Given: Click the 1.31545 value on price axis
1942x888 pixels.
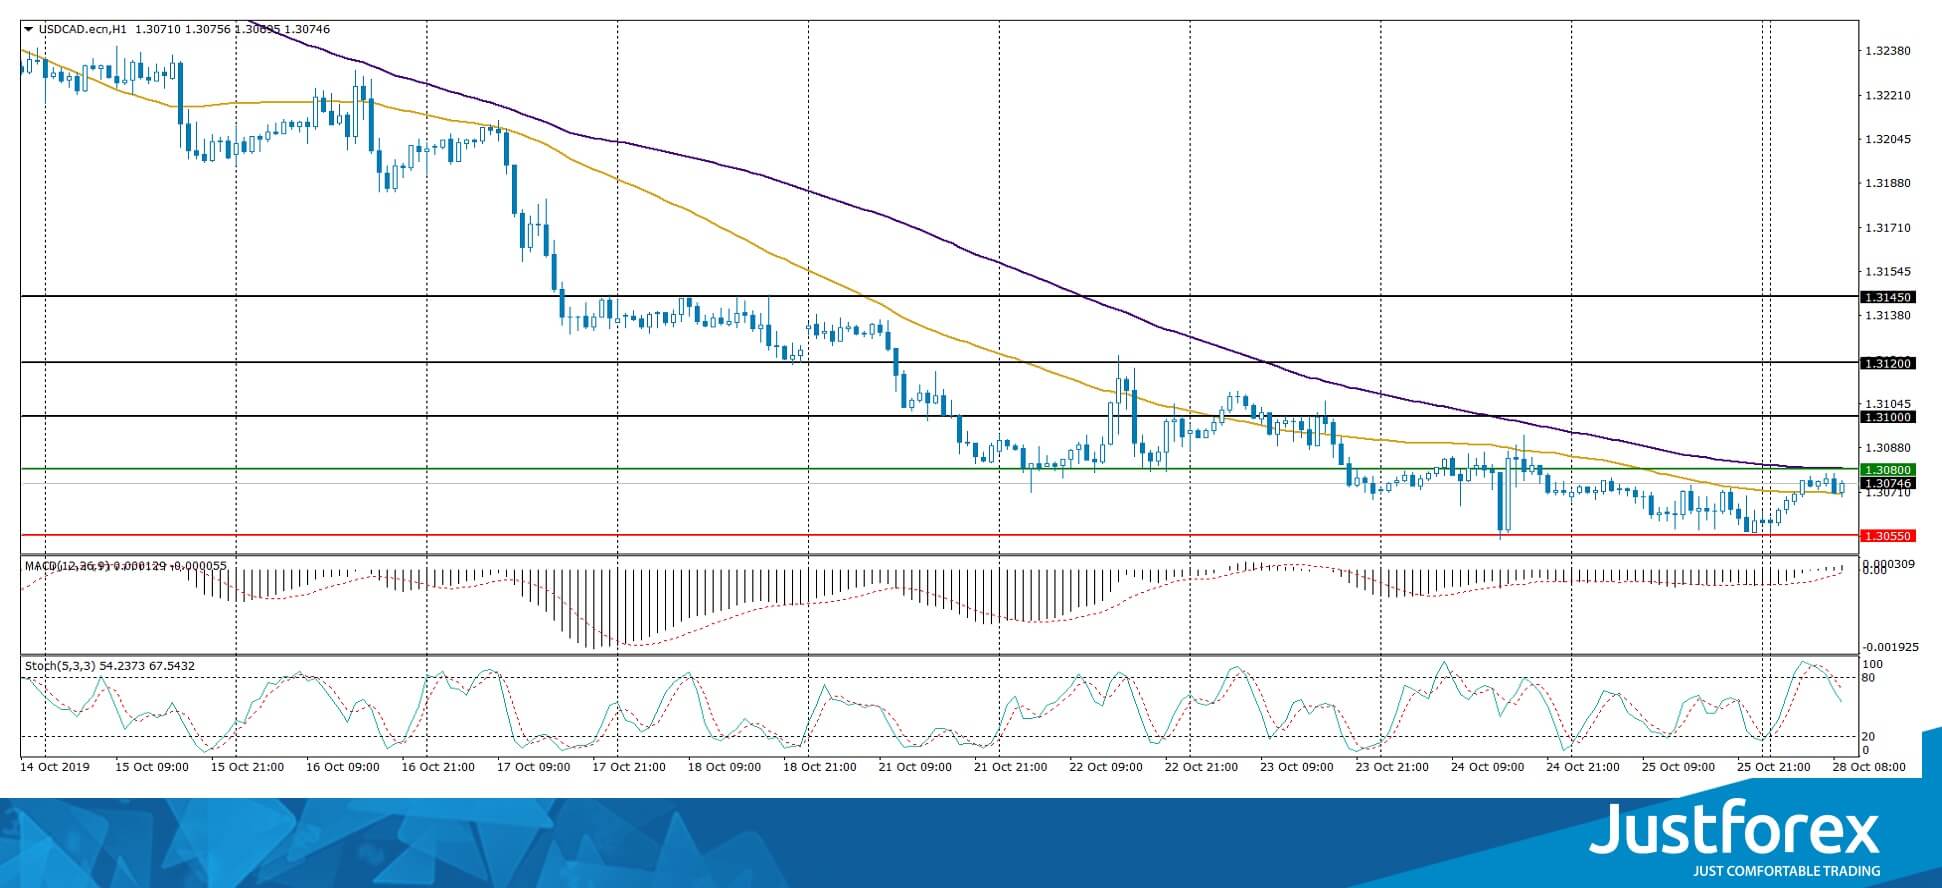Looking at the screenshot, I should (x=1888, y=271).
